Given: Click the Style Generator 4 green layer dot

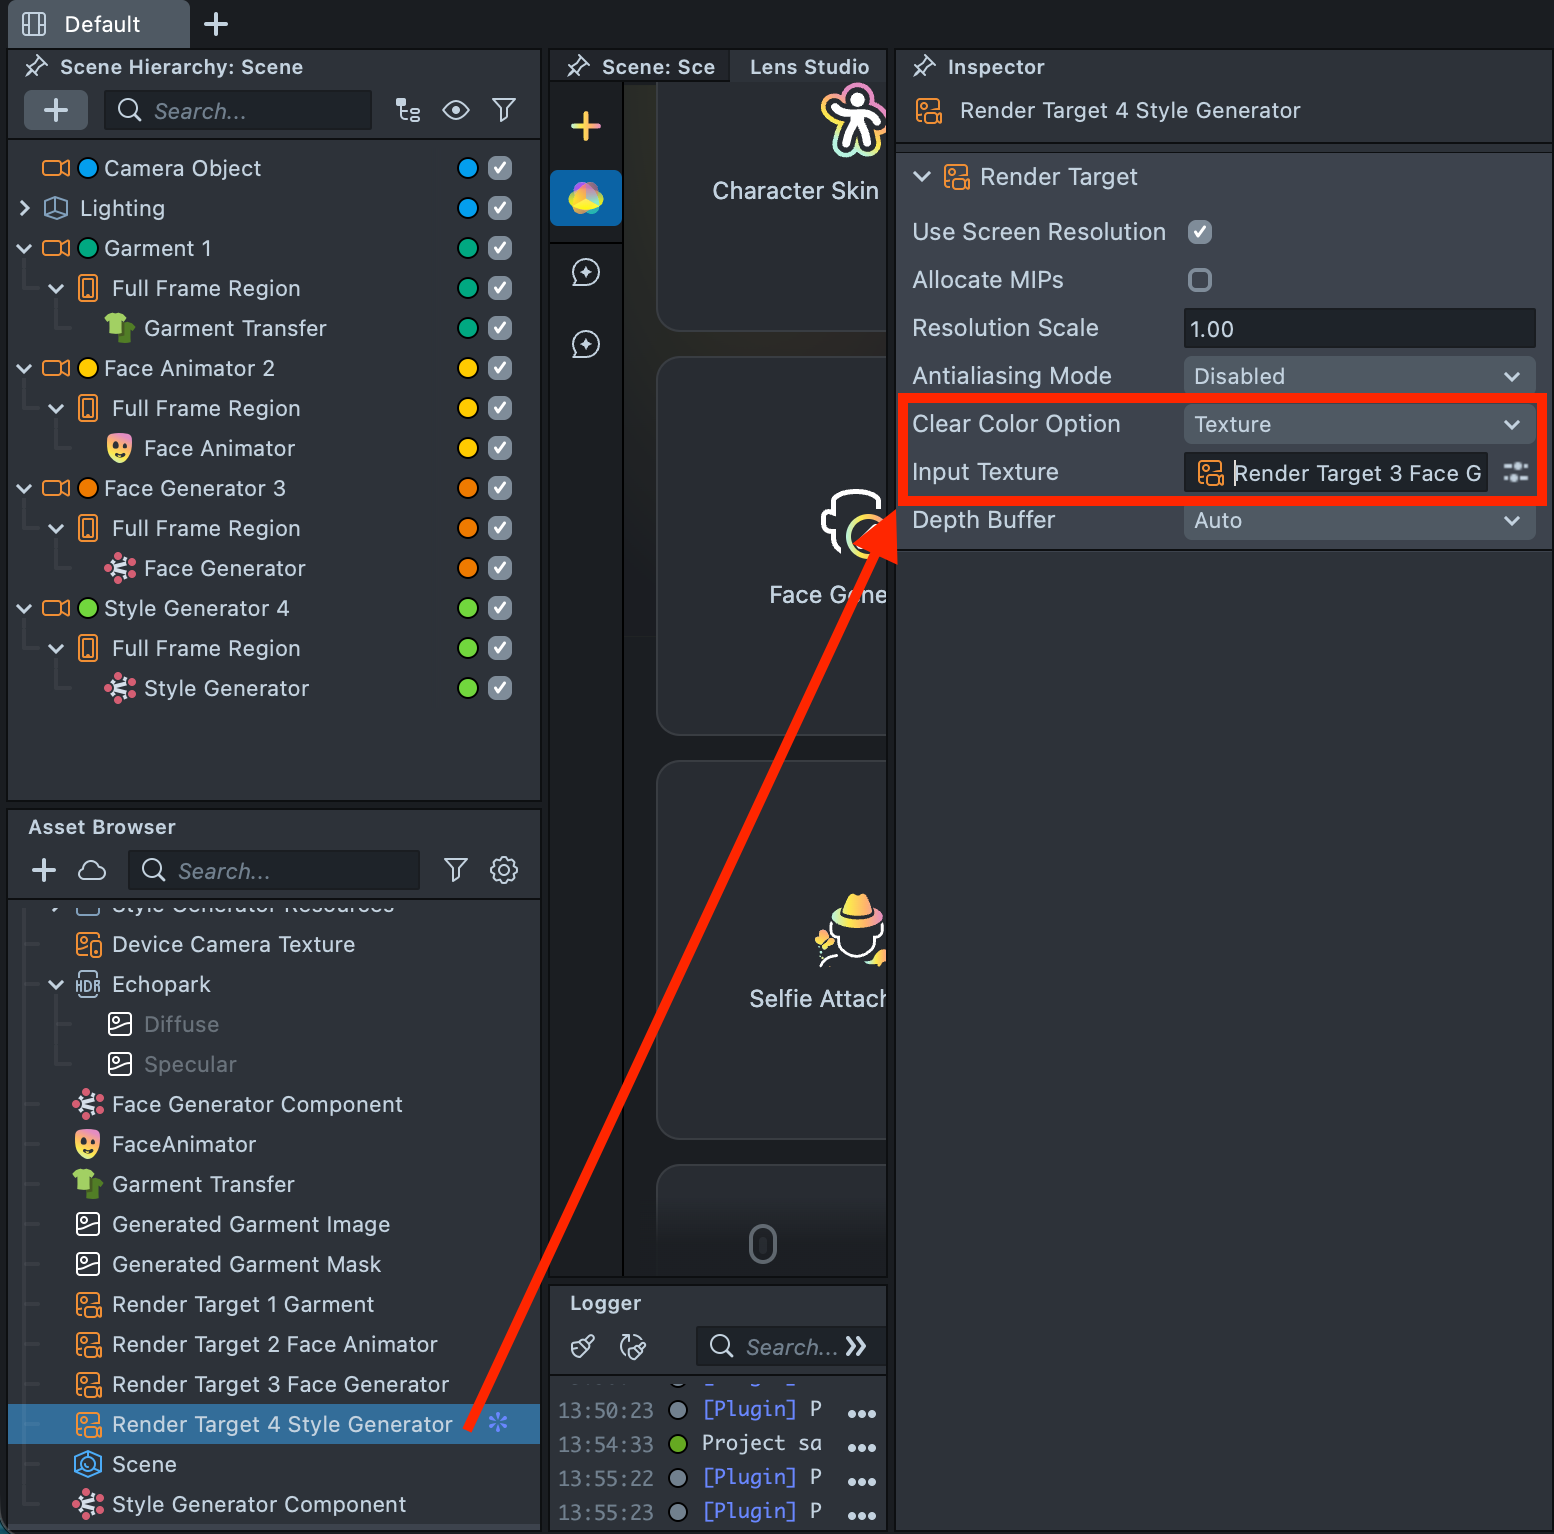Looking at the screenshot, I should [x=468, y=608].
